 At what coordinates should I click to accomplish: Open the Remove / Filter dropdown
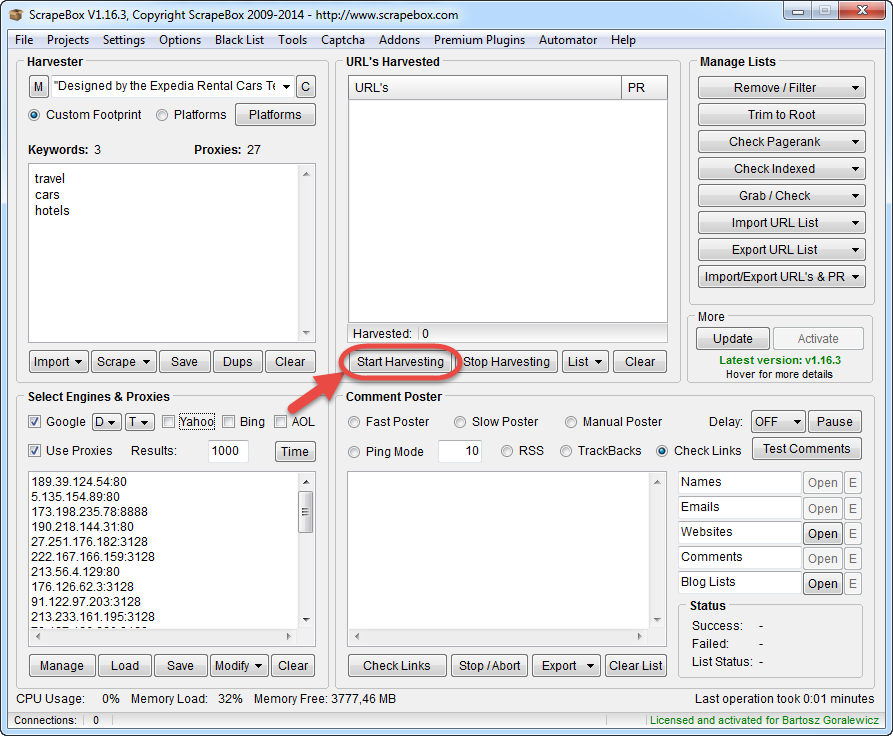pos(781,88)
